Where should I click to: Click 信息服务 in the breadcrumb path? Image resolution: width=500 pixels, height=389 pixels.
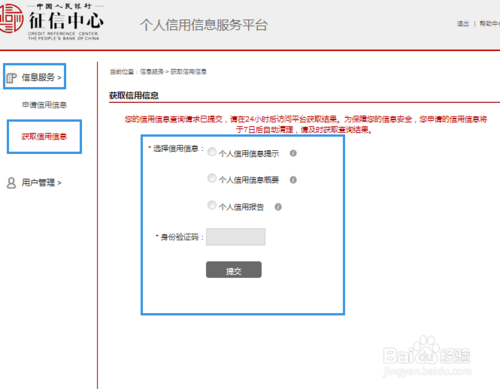[x=152, y=72]
